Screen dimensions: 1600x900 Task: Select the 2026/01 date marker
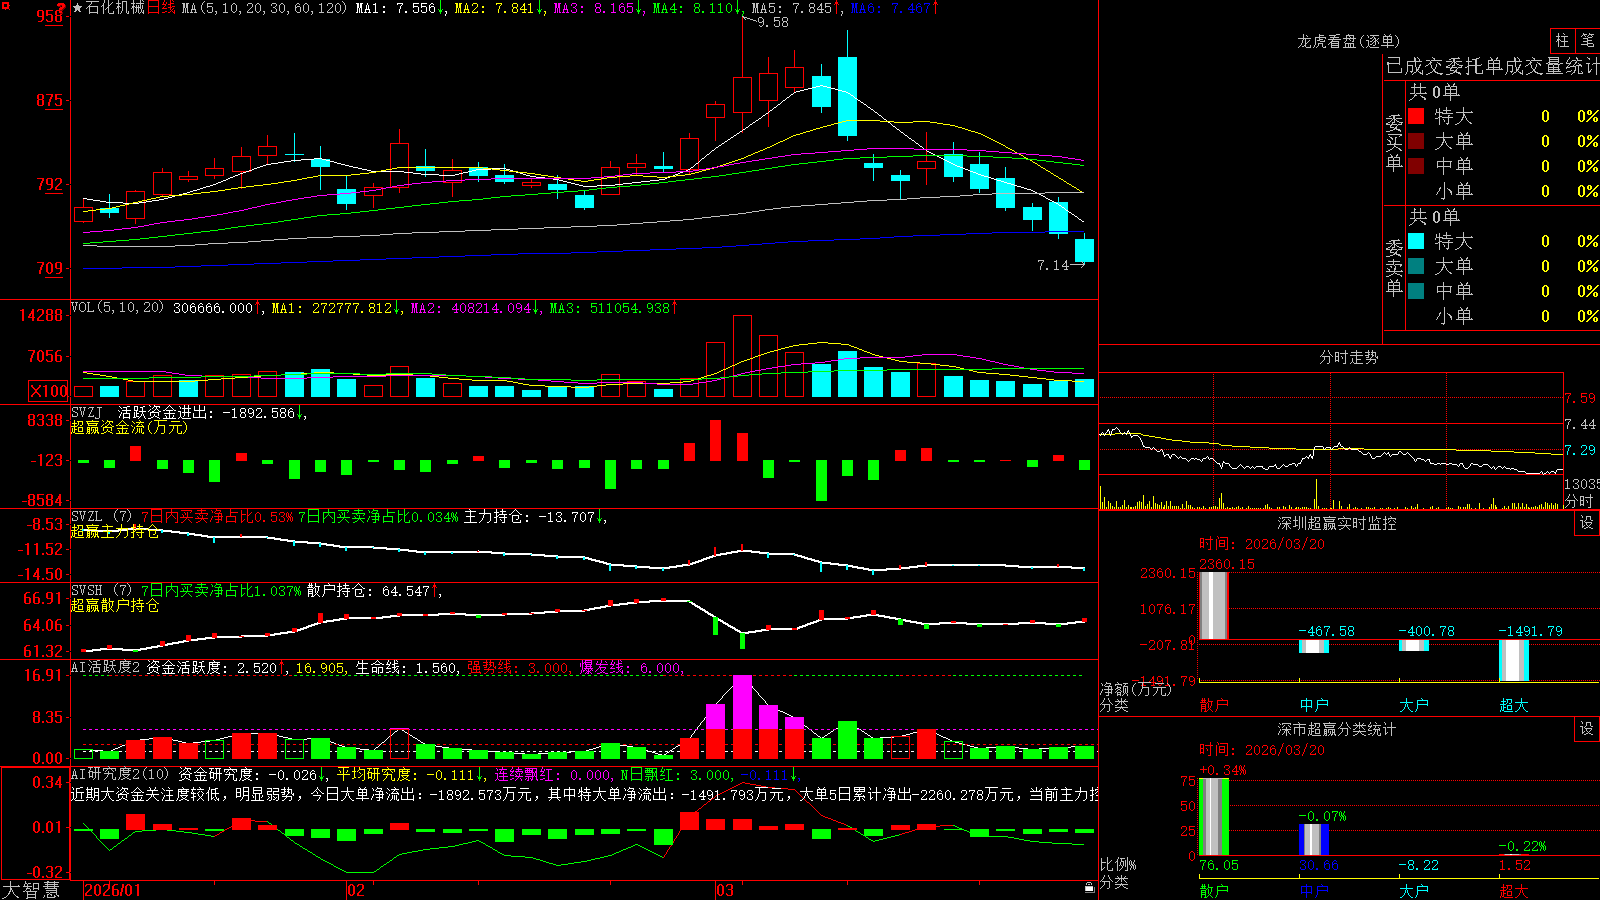coord(113,890)
